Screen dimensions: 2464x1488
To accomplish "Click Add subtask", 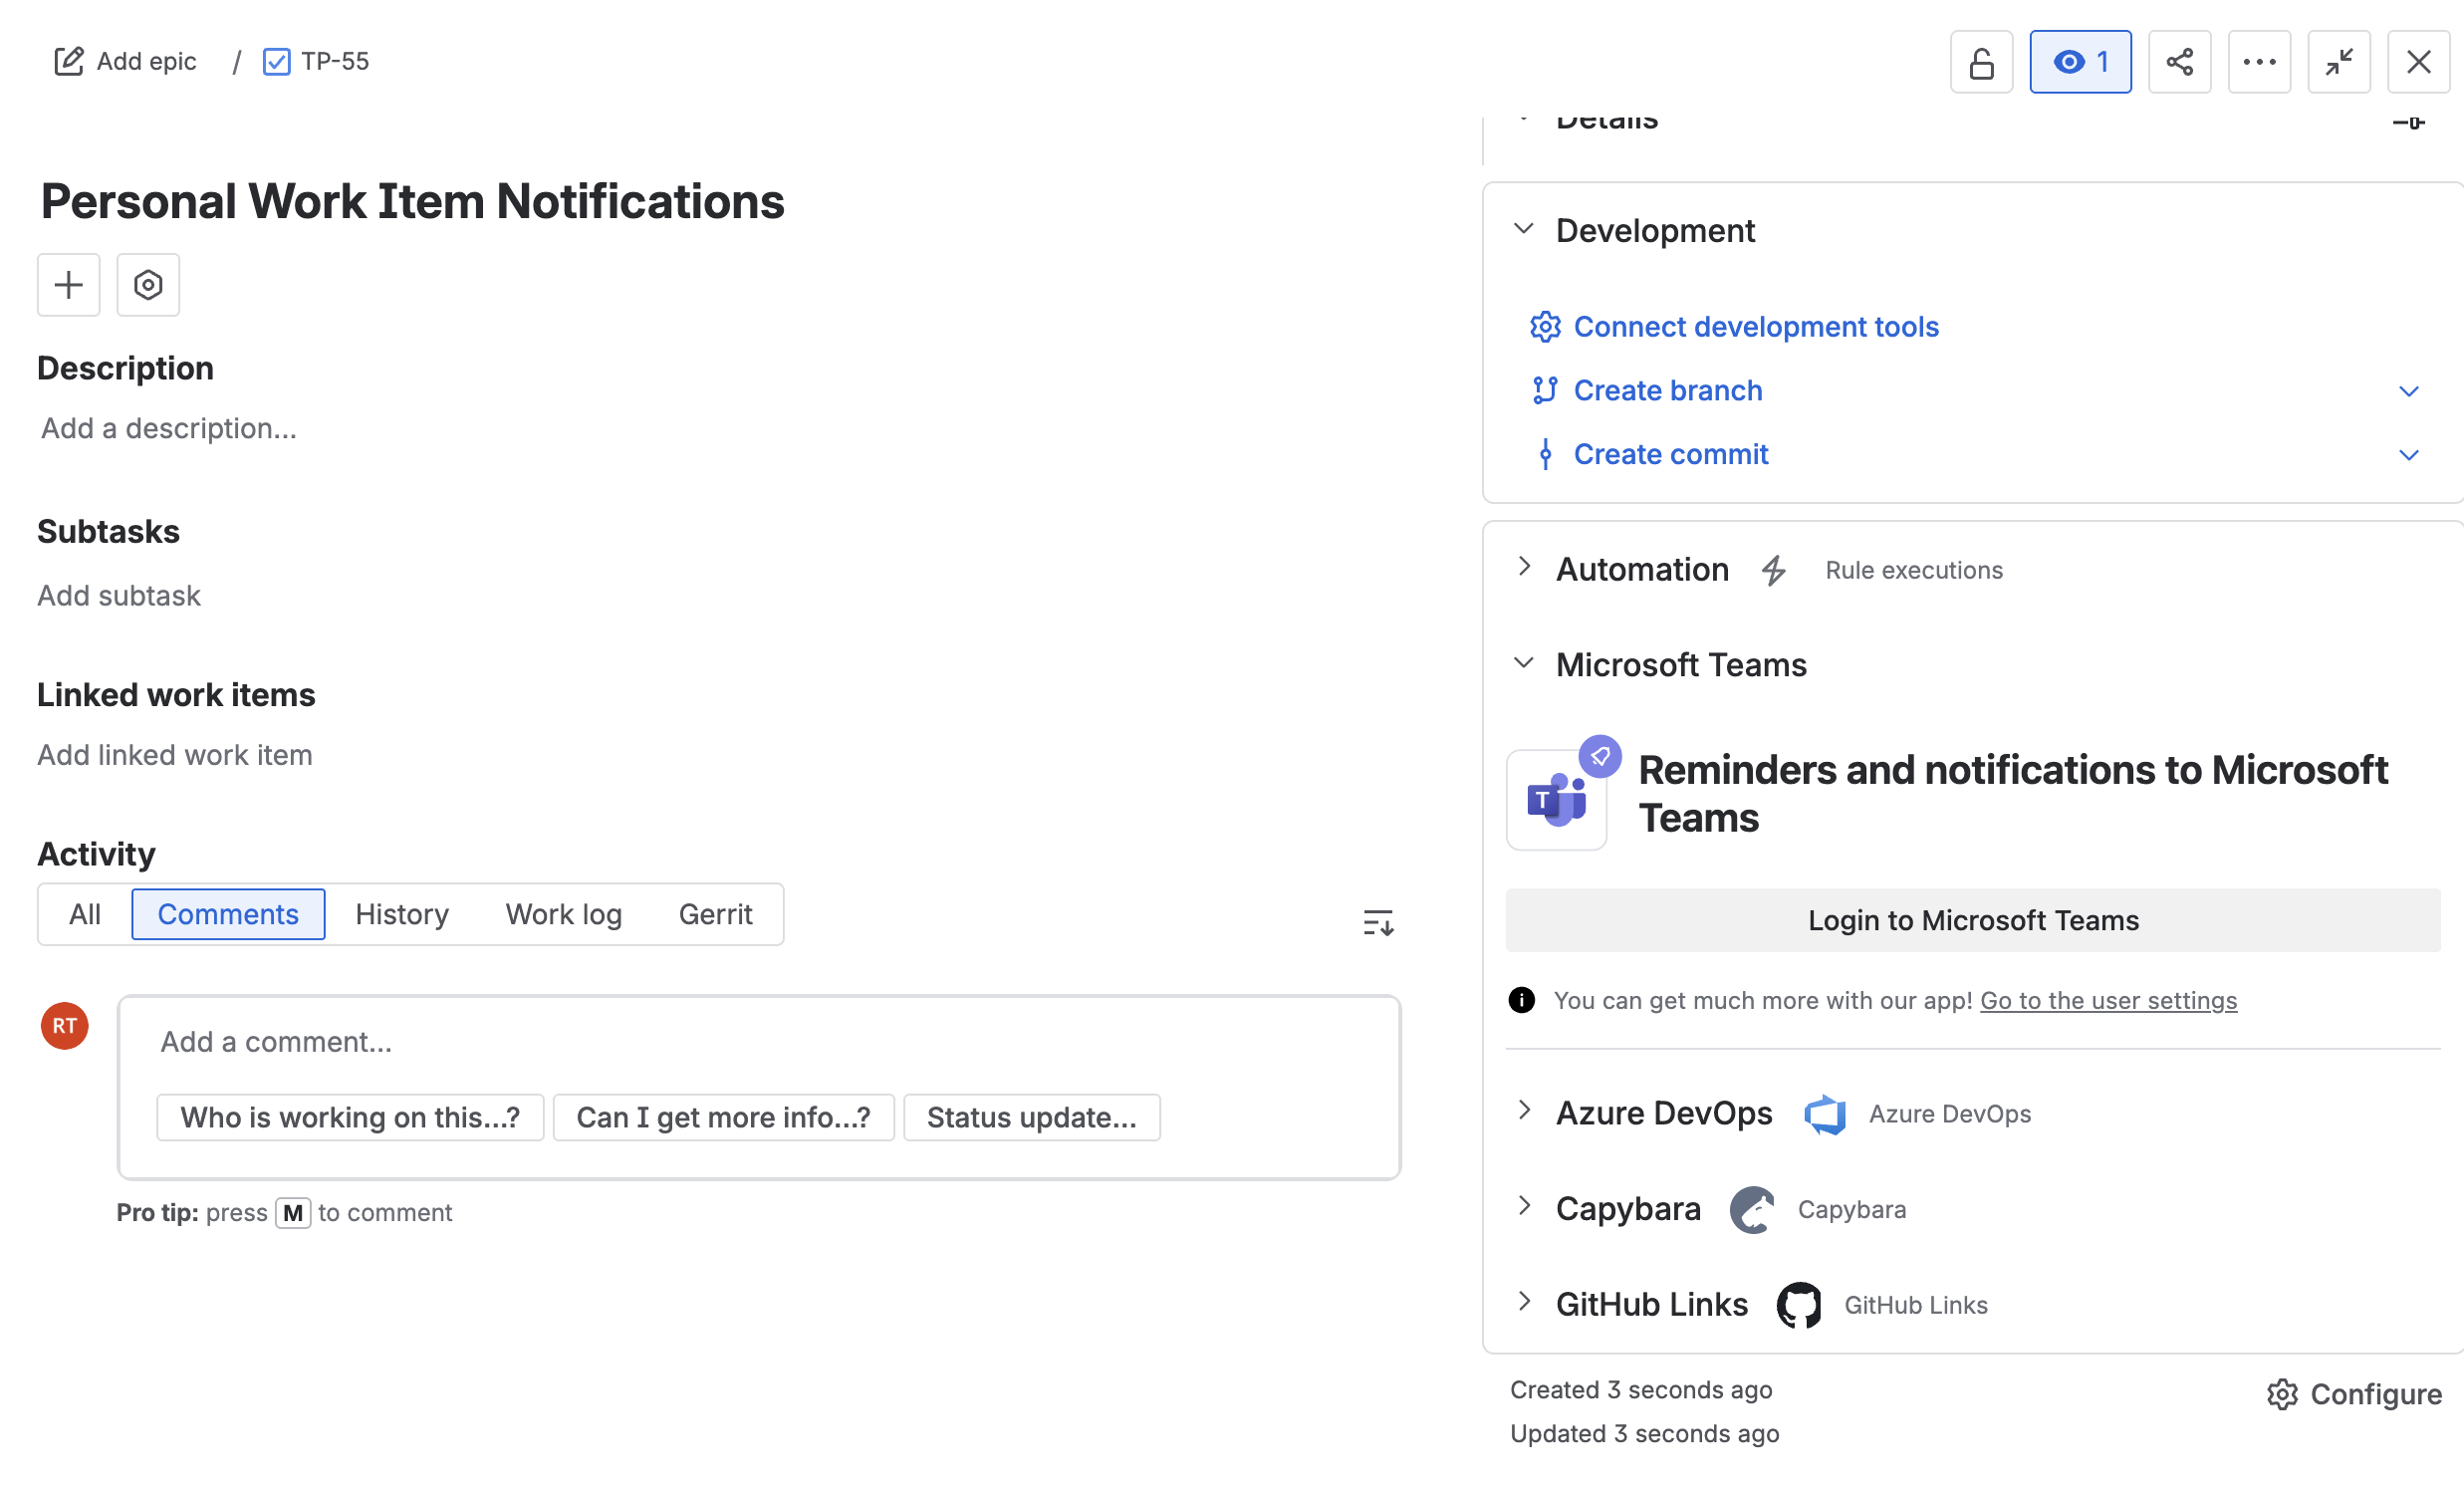I will click(119, 595).
